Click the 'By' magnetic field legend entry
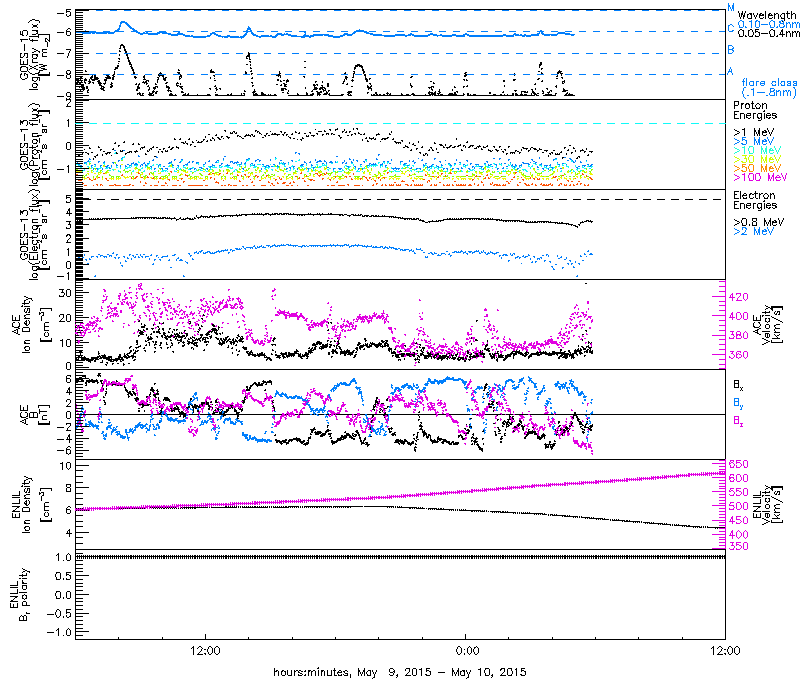Screen dimensions: 800x680 pyautogui.click(x=738, y=403)
